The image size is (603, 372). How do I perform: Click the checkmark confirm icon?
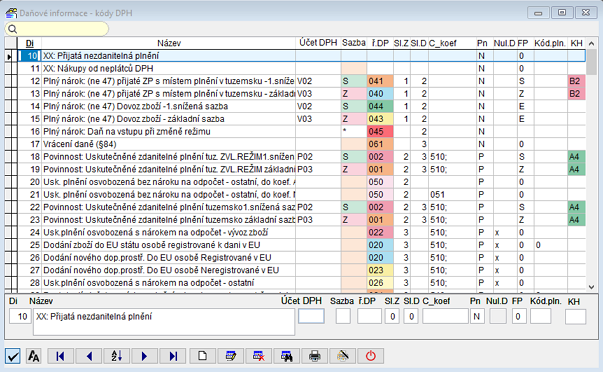pos(13,356)
